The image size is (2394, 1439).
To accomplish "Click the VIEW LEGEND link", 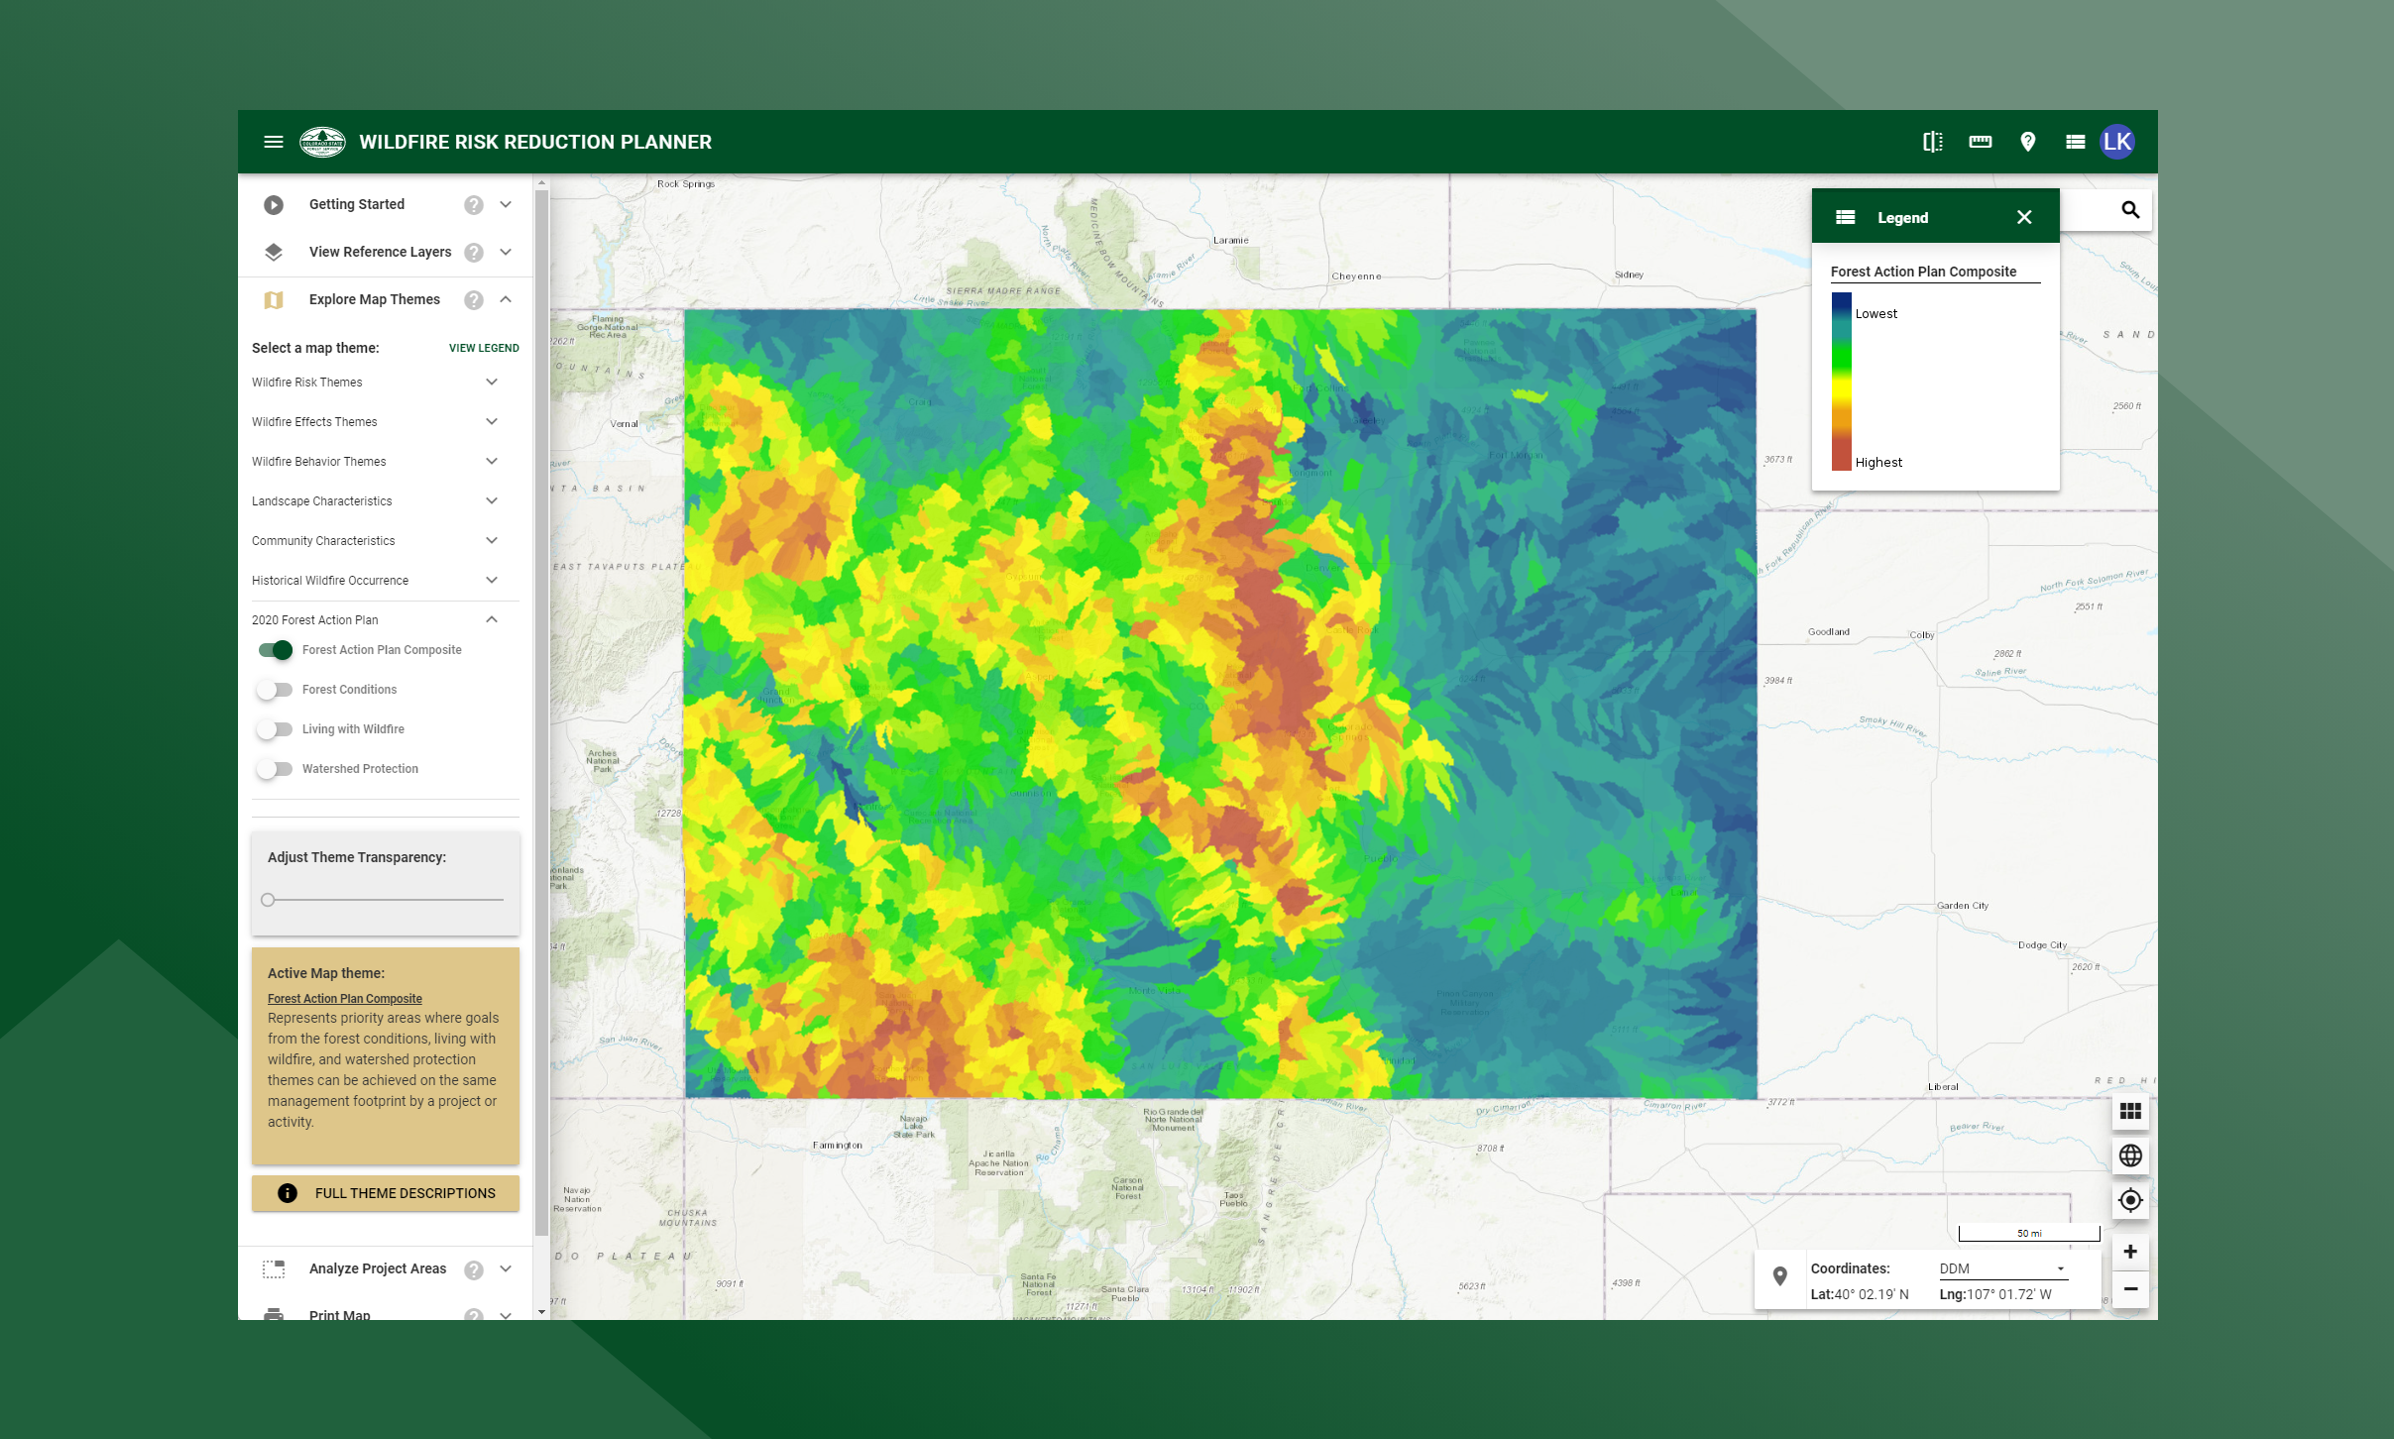I will click(x=484, y=348).
